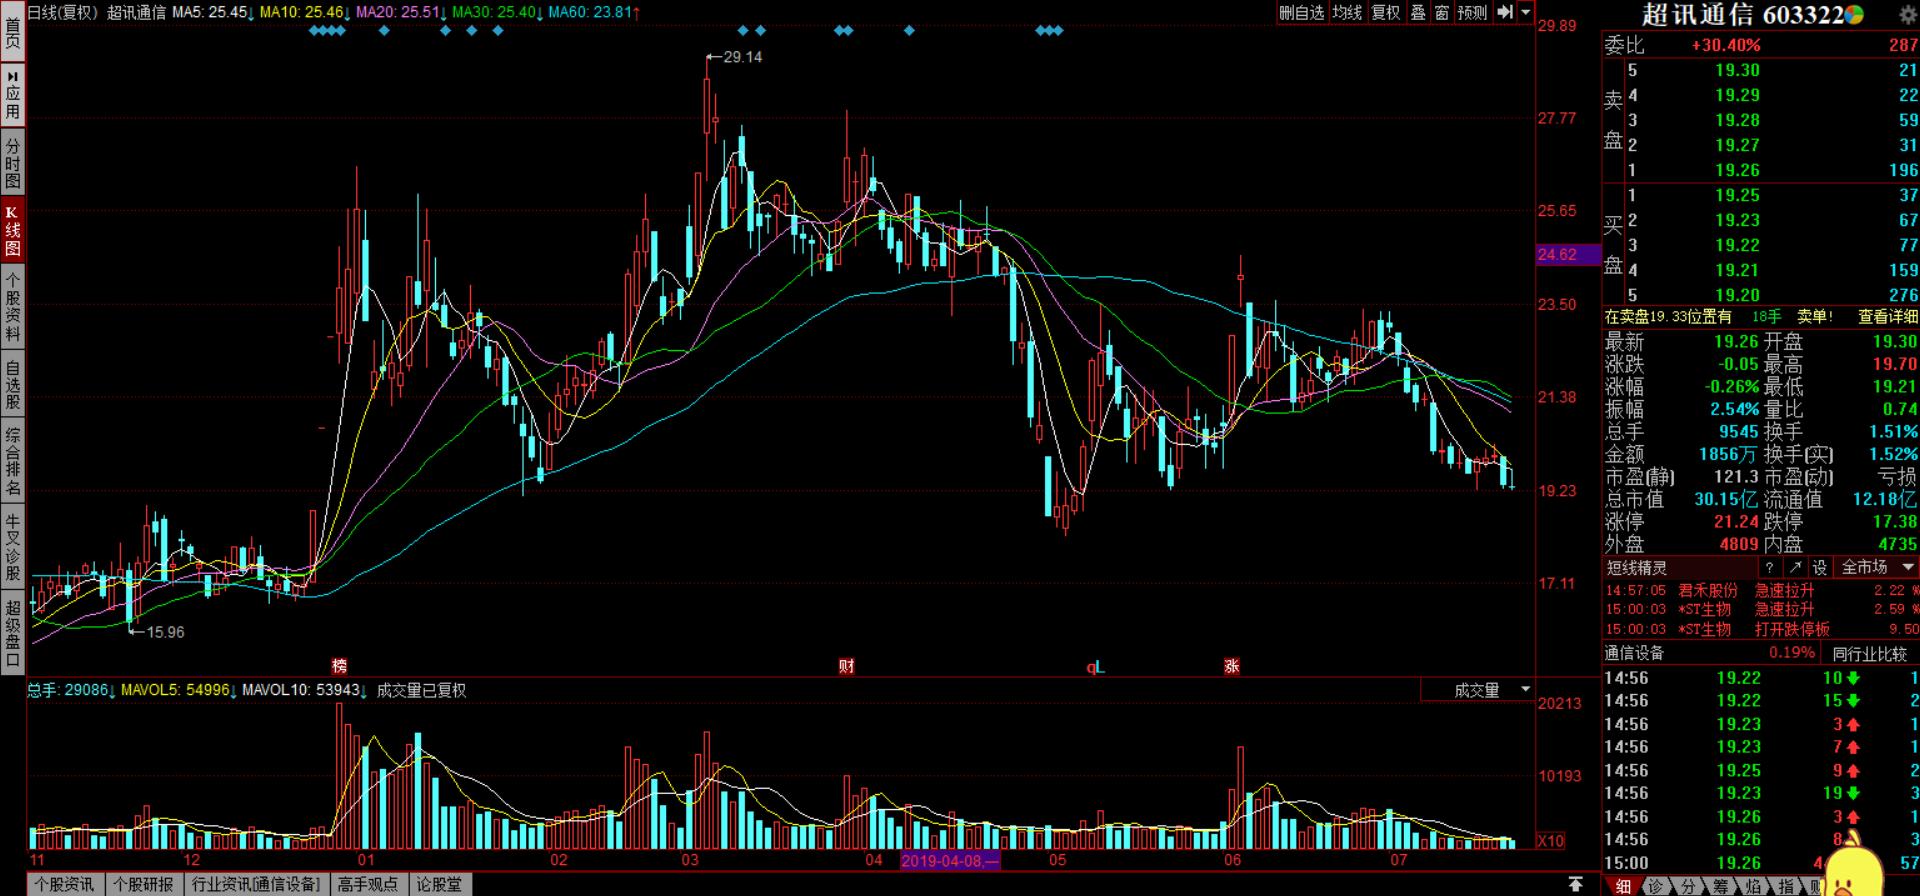This screenshot has height=896, width=1920.
Task: Open the 全市场 market filter dropdown
Action: tap(1876, 567)
